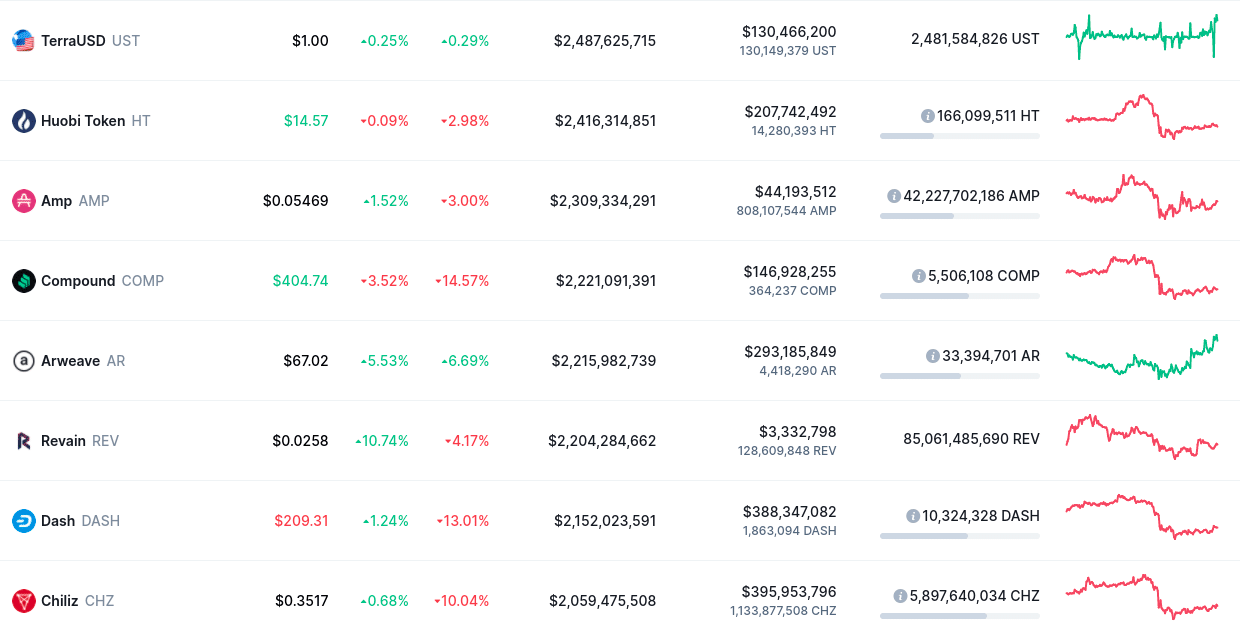Click the info icon beside 42,227,702,186 AMP
Image resolution: width=1240 pixels, height=640 pixels.
click(x=894, y=196)
